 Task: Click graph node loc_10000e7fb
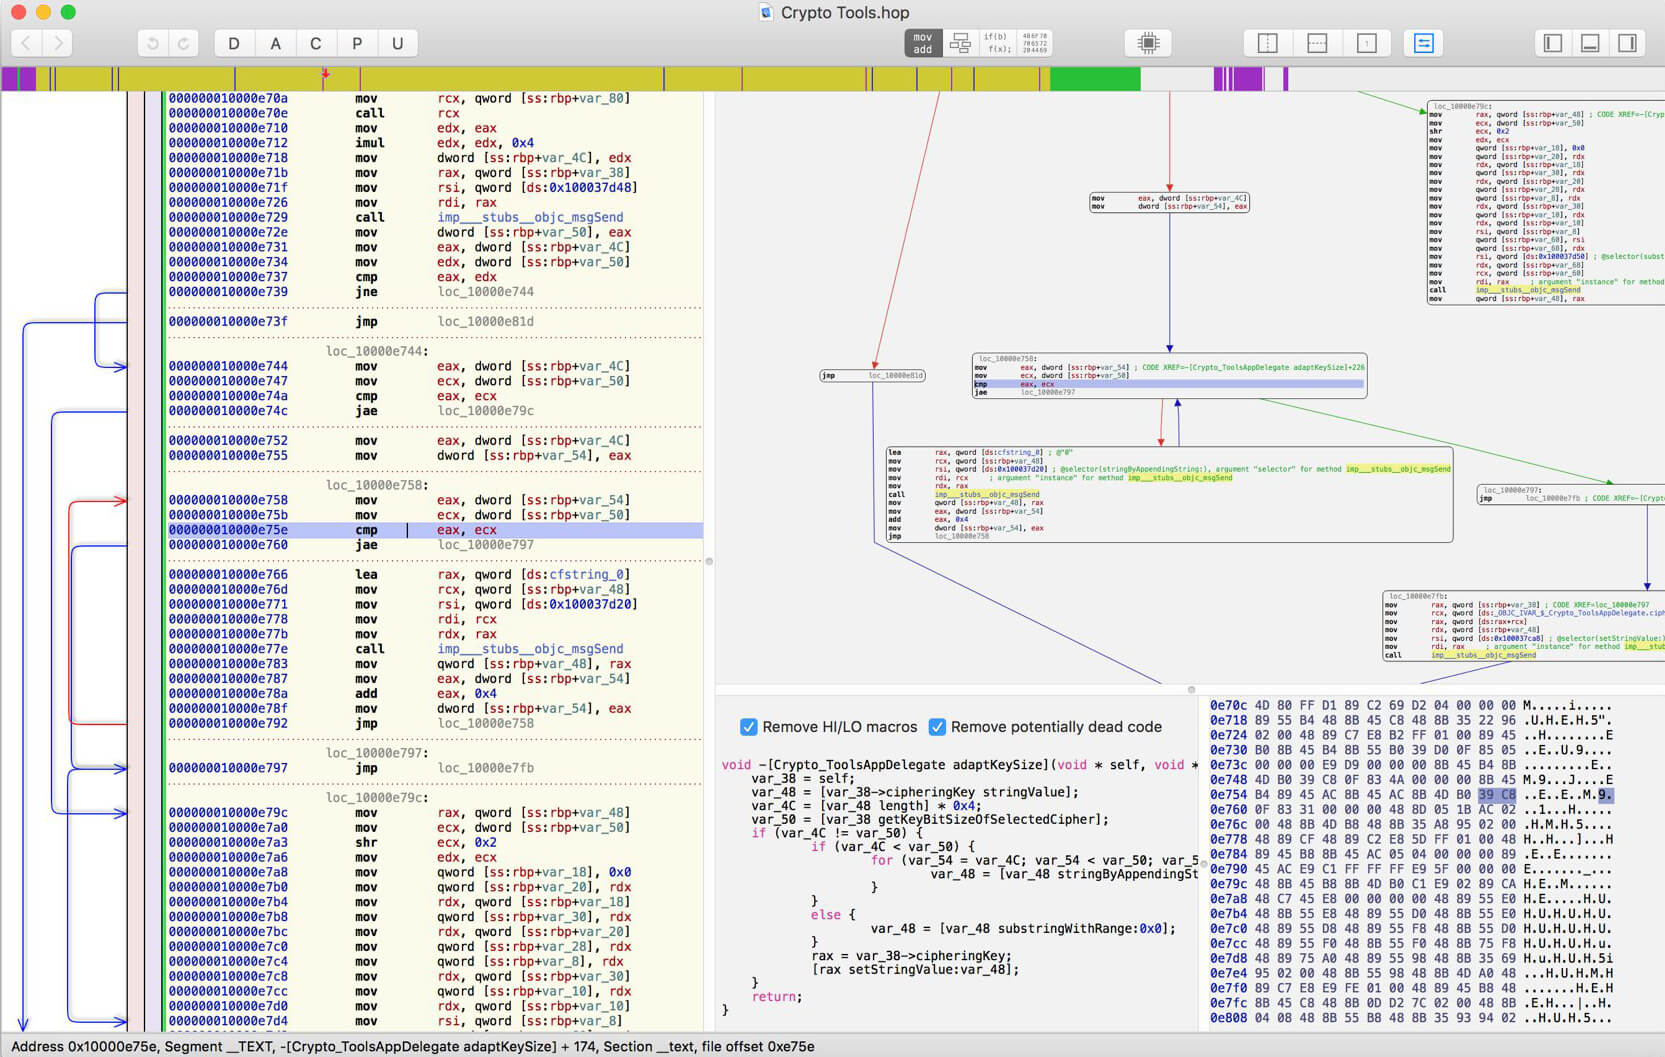pos(1523,626)
